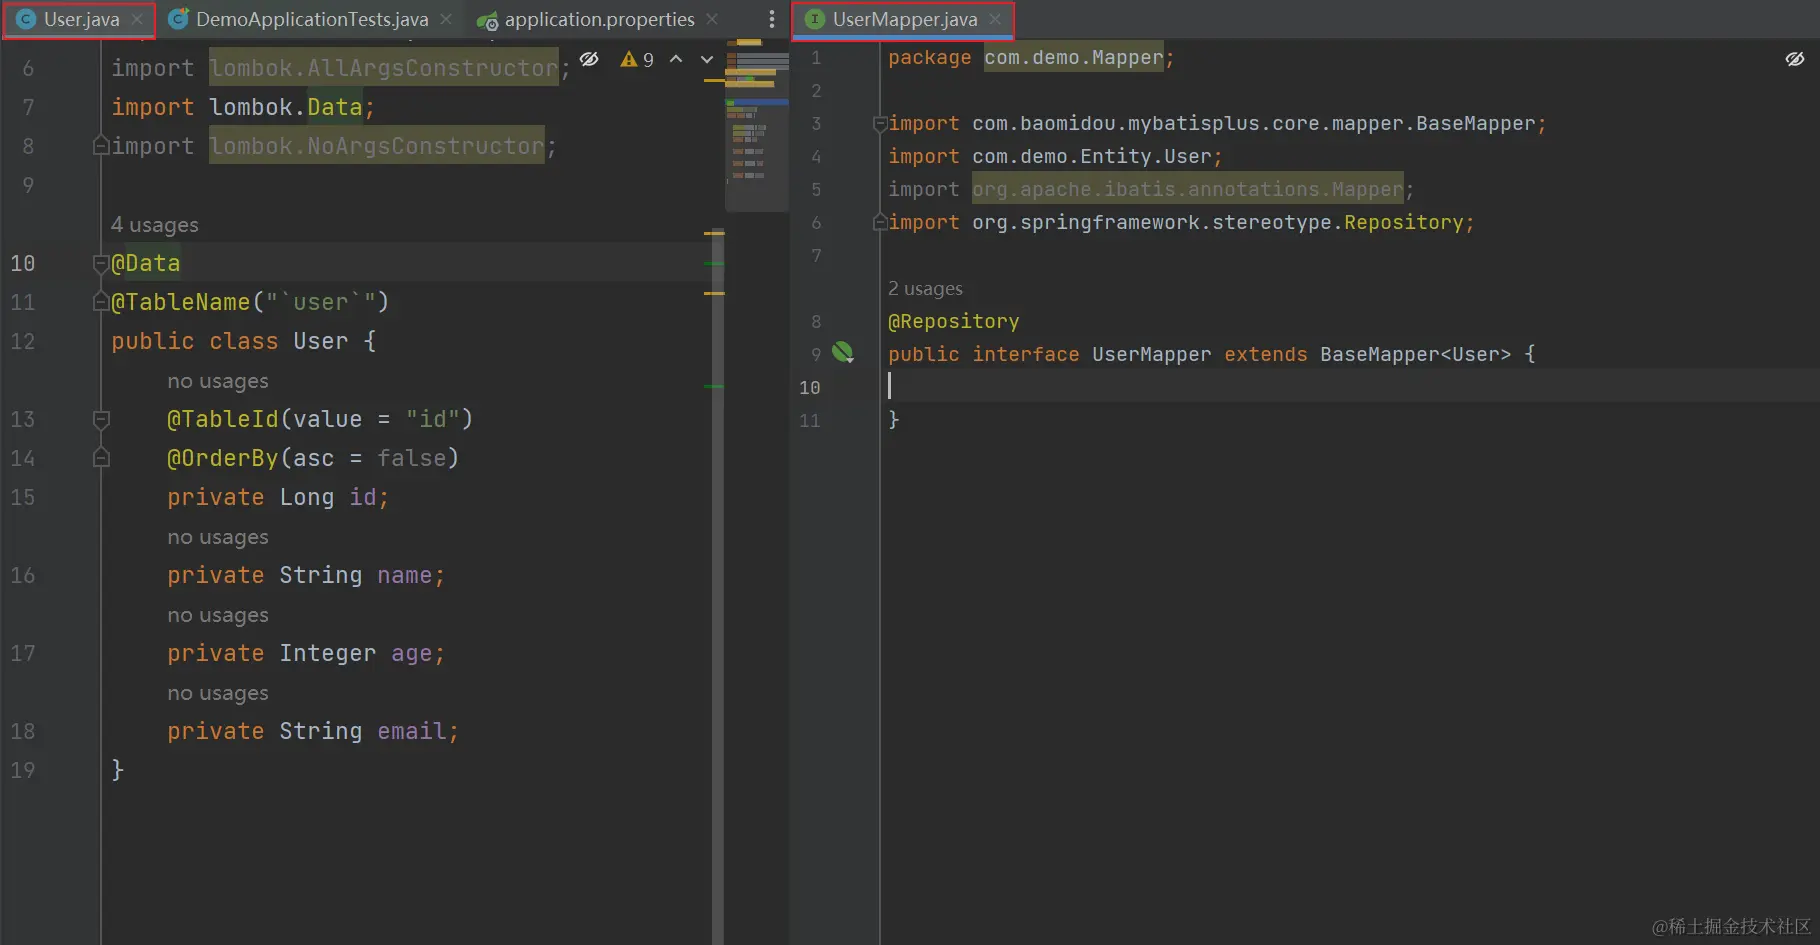The width and height of the screenshot is (1820, 945).
Task: Click line number 17 in User.java gutter
Action: click(x=22, y=653)
